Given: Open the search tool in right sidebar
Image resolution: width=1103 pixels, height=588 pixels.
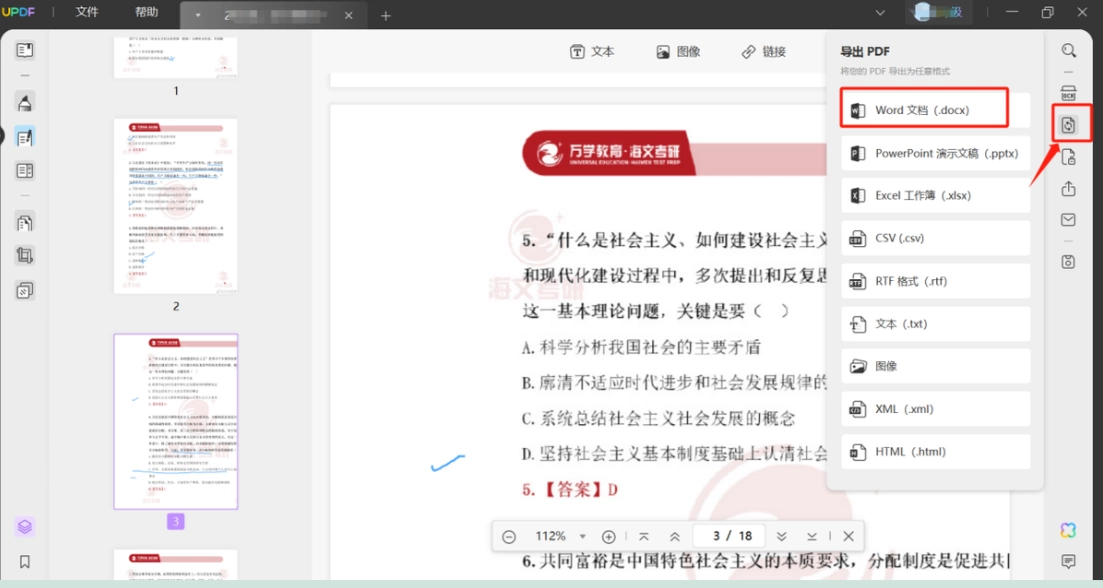Looking at the screenshot, I should click(x=1069, y=51).
